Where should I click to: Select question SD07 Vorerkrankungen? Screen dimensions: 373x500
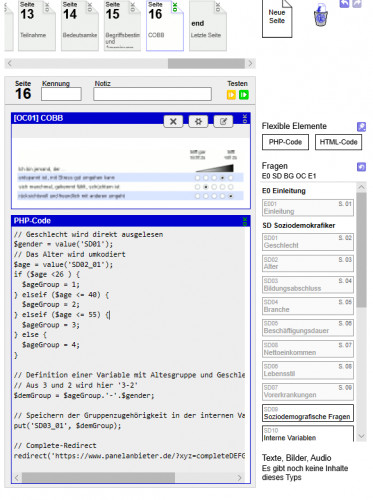coord(308,392)
